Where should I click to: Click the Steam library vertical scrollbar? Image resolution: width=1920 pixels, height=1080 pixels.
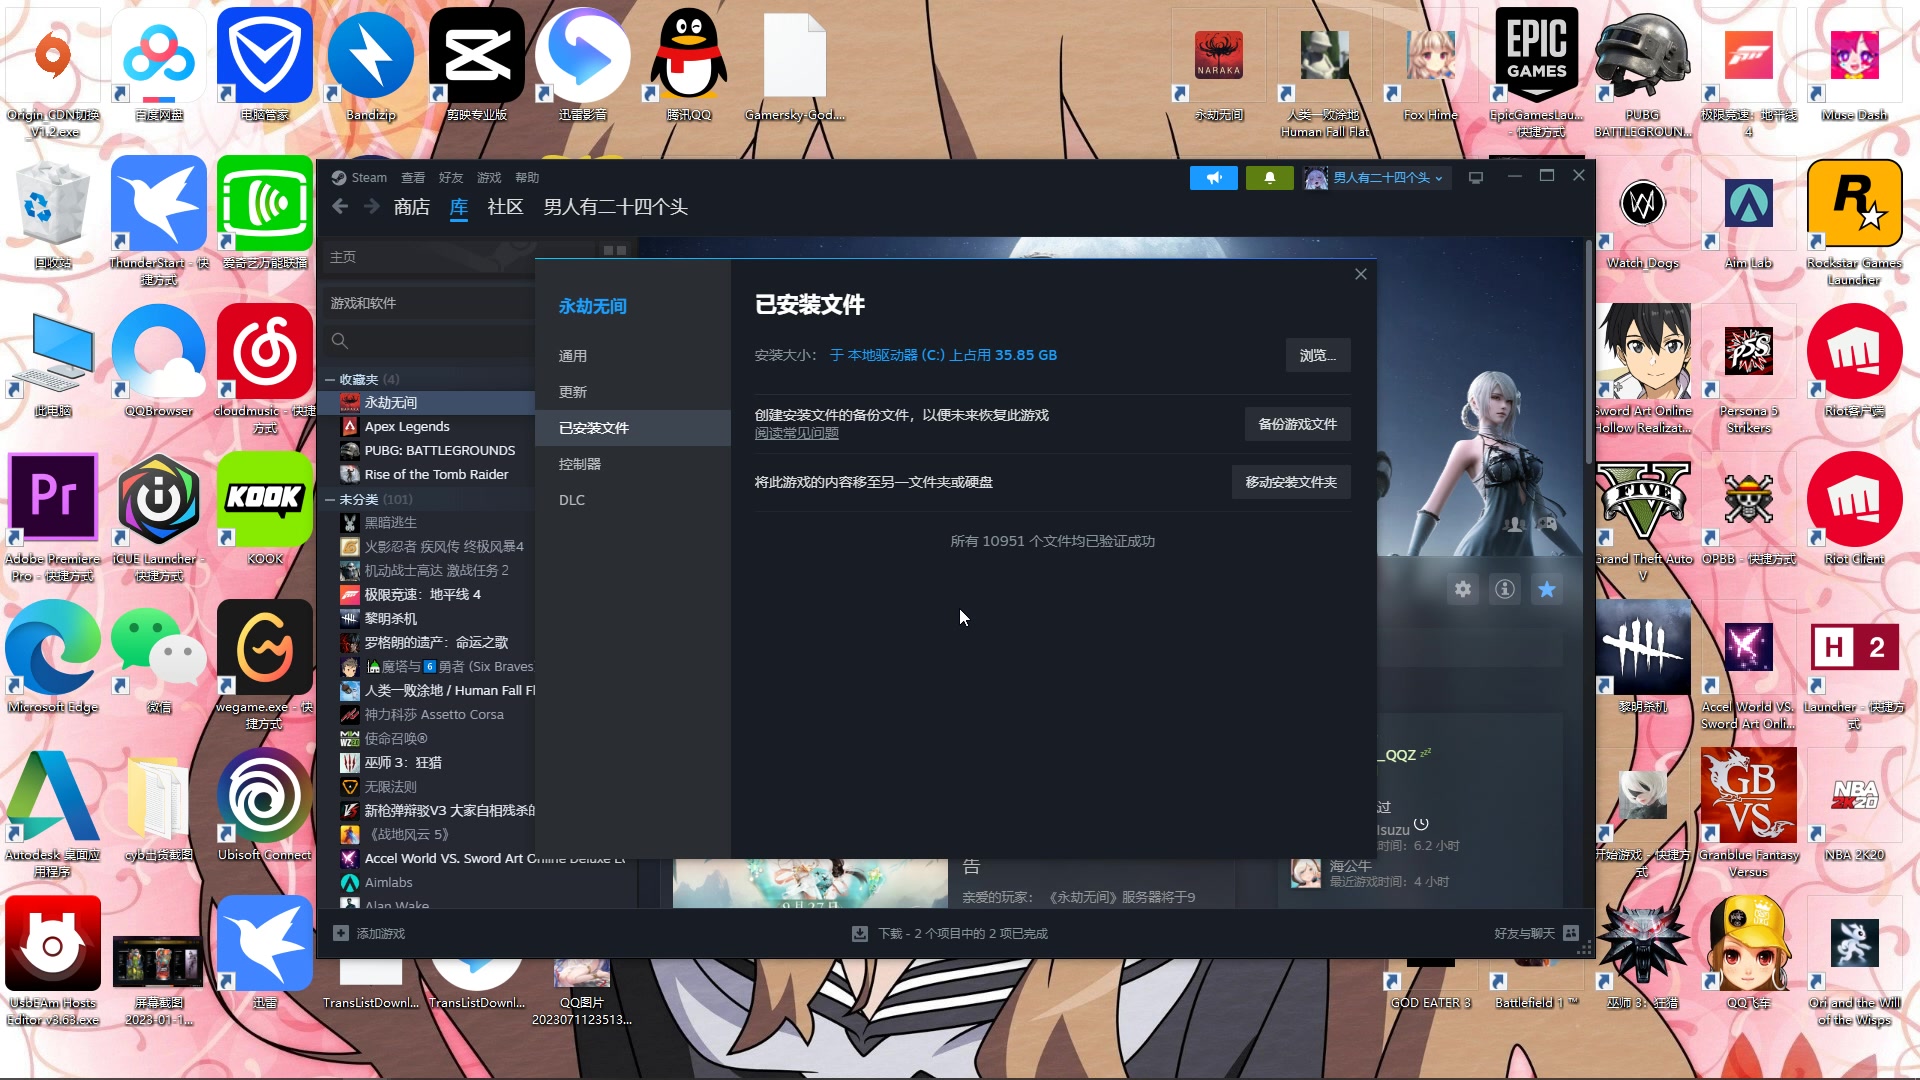(1588, 350)
